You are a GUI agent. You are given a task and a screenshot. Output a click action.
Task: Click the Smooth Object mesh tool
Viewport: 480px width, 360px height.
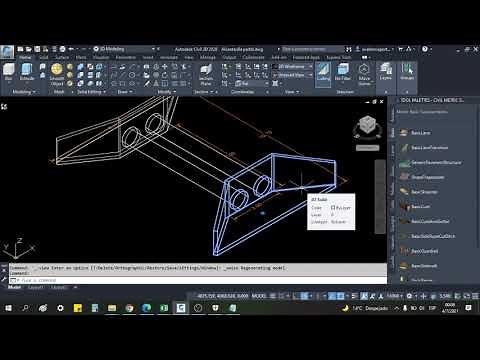(x=57, y=75)
